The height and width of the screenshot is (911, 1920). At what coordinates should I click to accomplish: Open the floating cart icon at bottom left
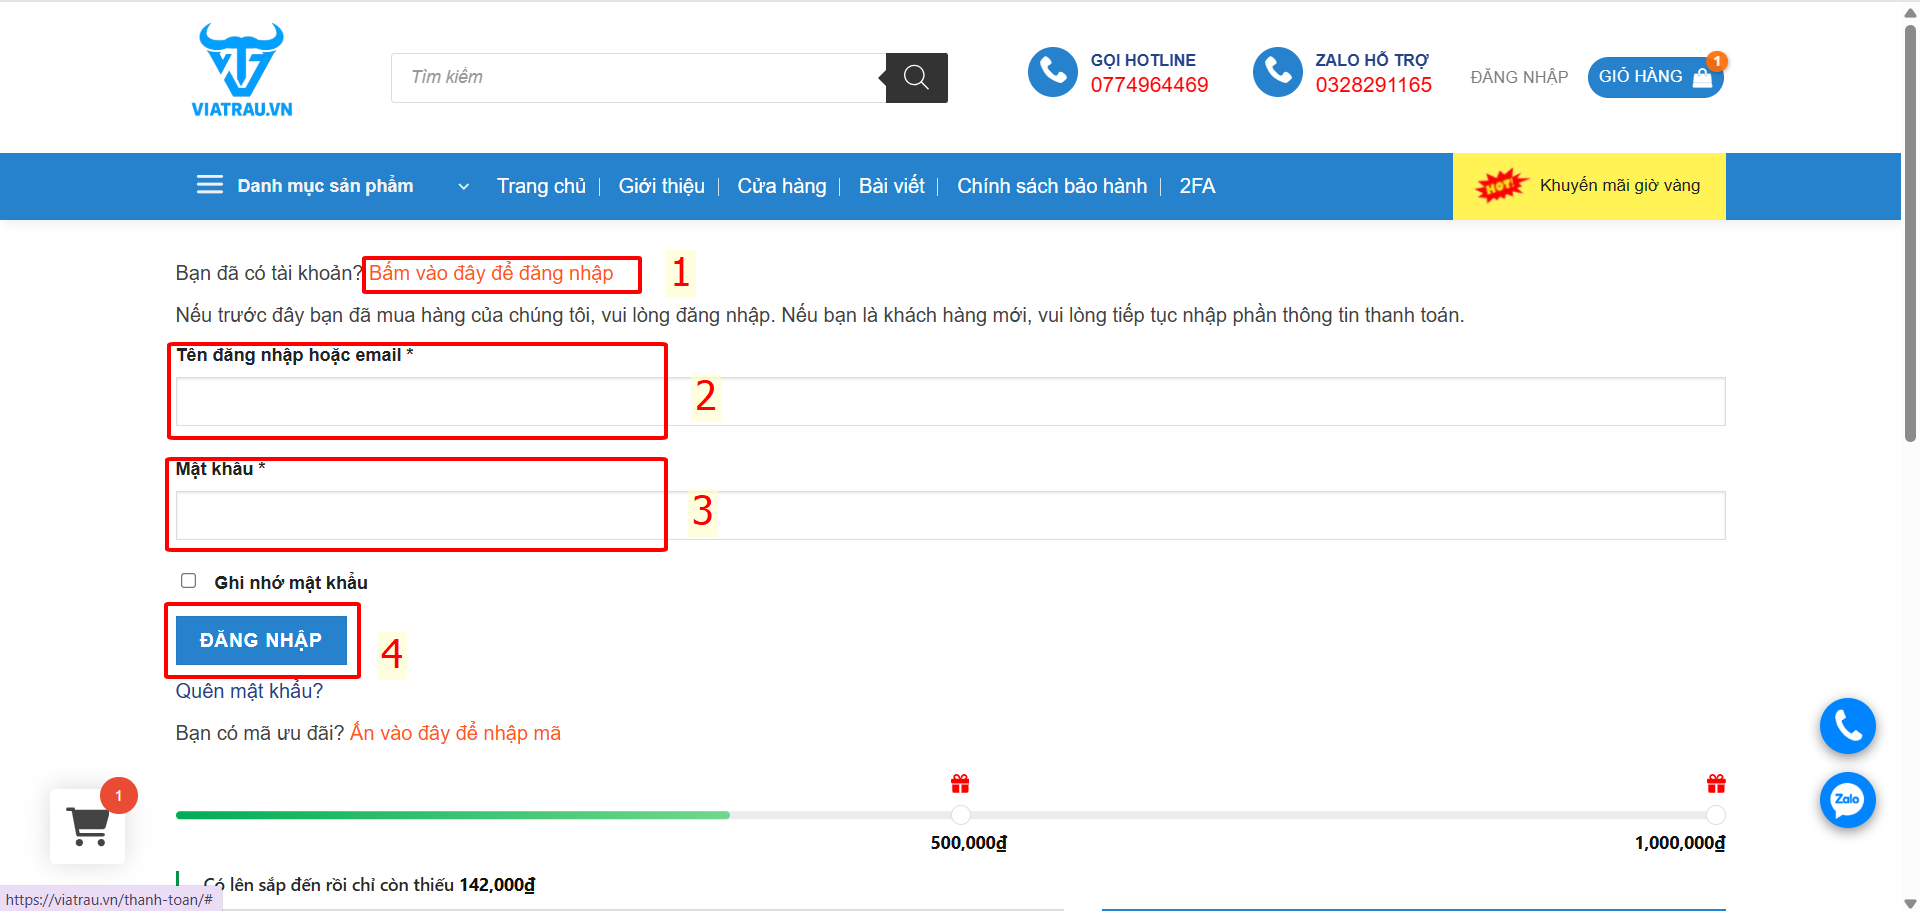[x=88, y=826]
